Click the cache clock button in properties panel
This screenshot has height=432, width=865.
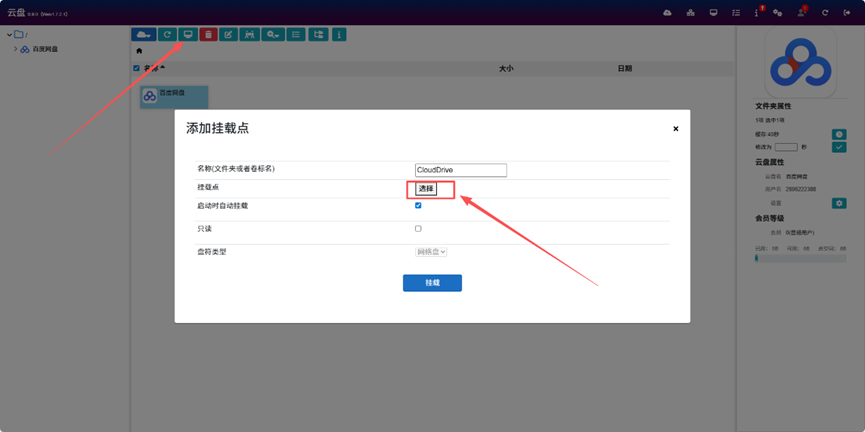tap(839, 134)
